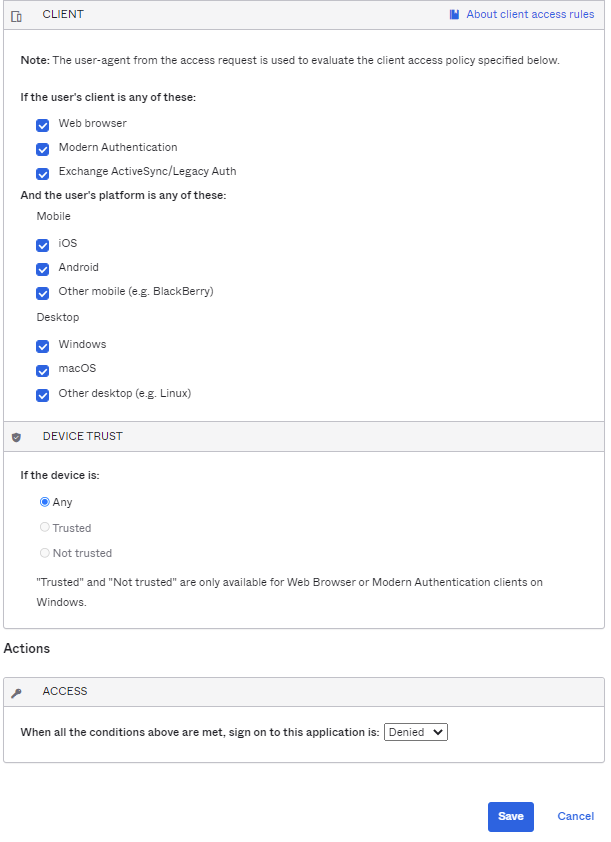Toggle Other desktop (e.g. Linux) checkbox

tap(43, 395)
